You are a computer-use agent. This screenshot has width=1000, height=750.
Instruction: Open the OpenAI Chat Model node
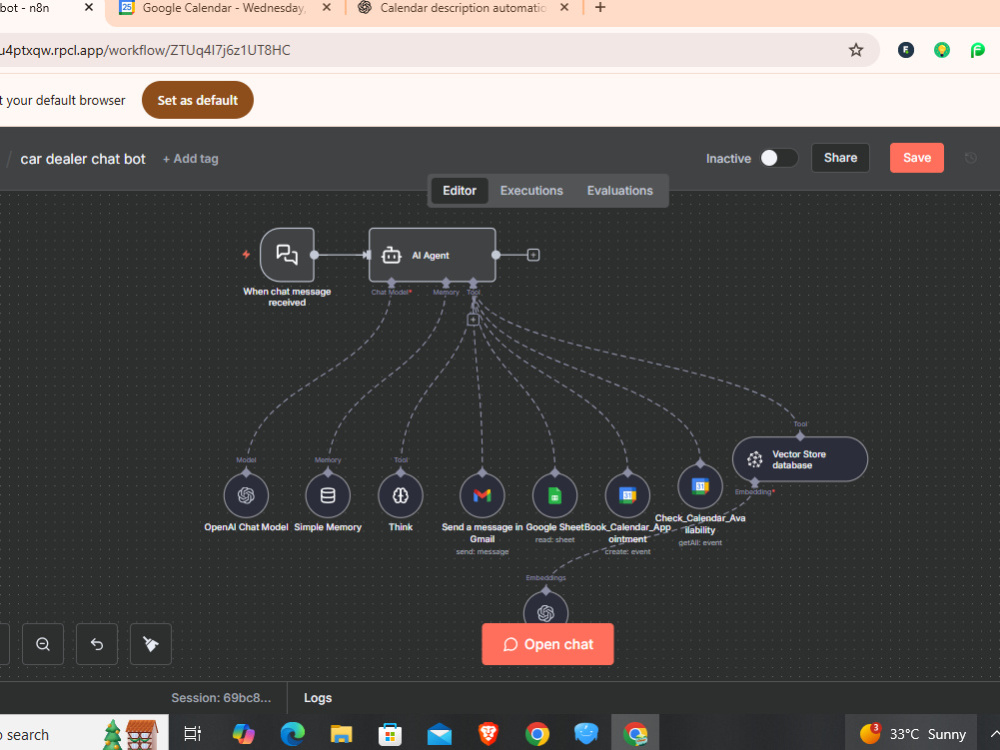[246, 496]
